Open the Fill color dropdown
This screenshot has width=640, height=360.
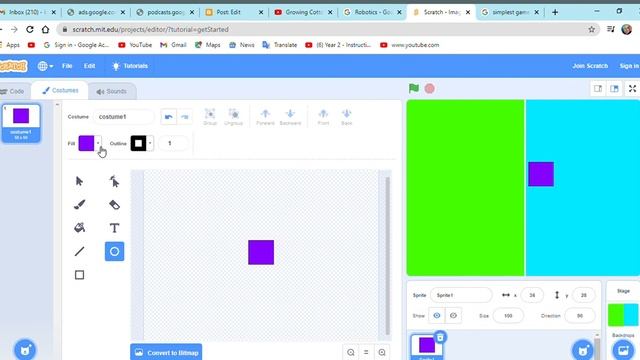[98, 143]
